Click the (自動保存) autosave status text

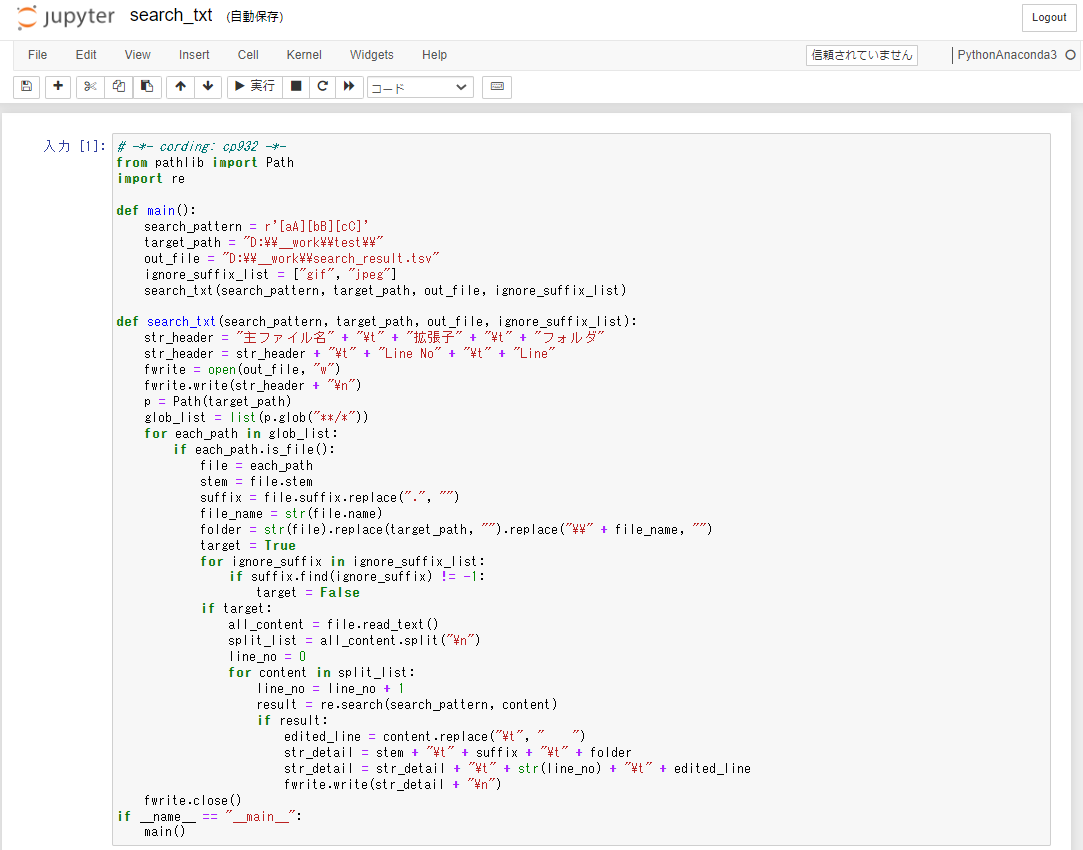coord(255,17)
